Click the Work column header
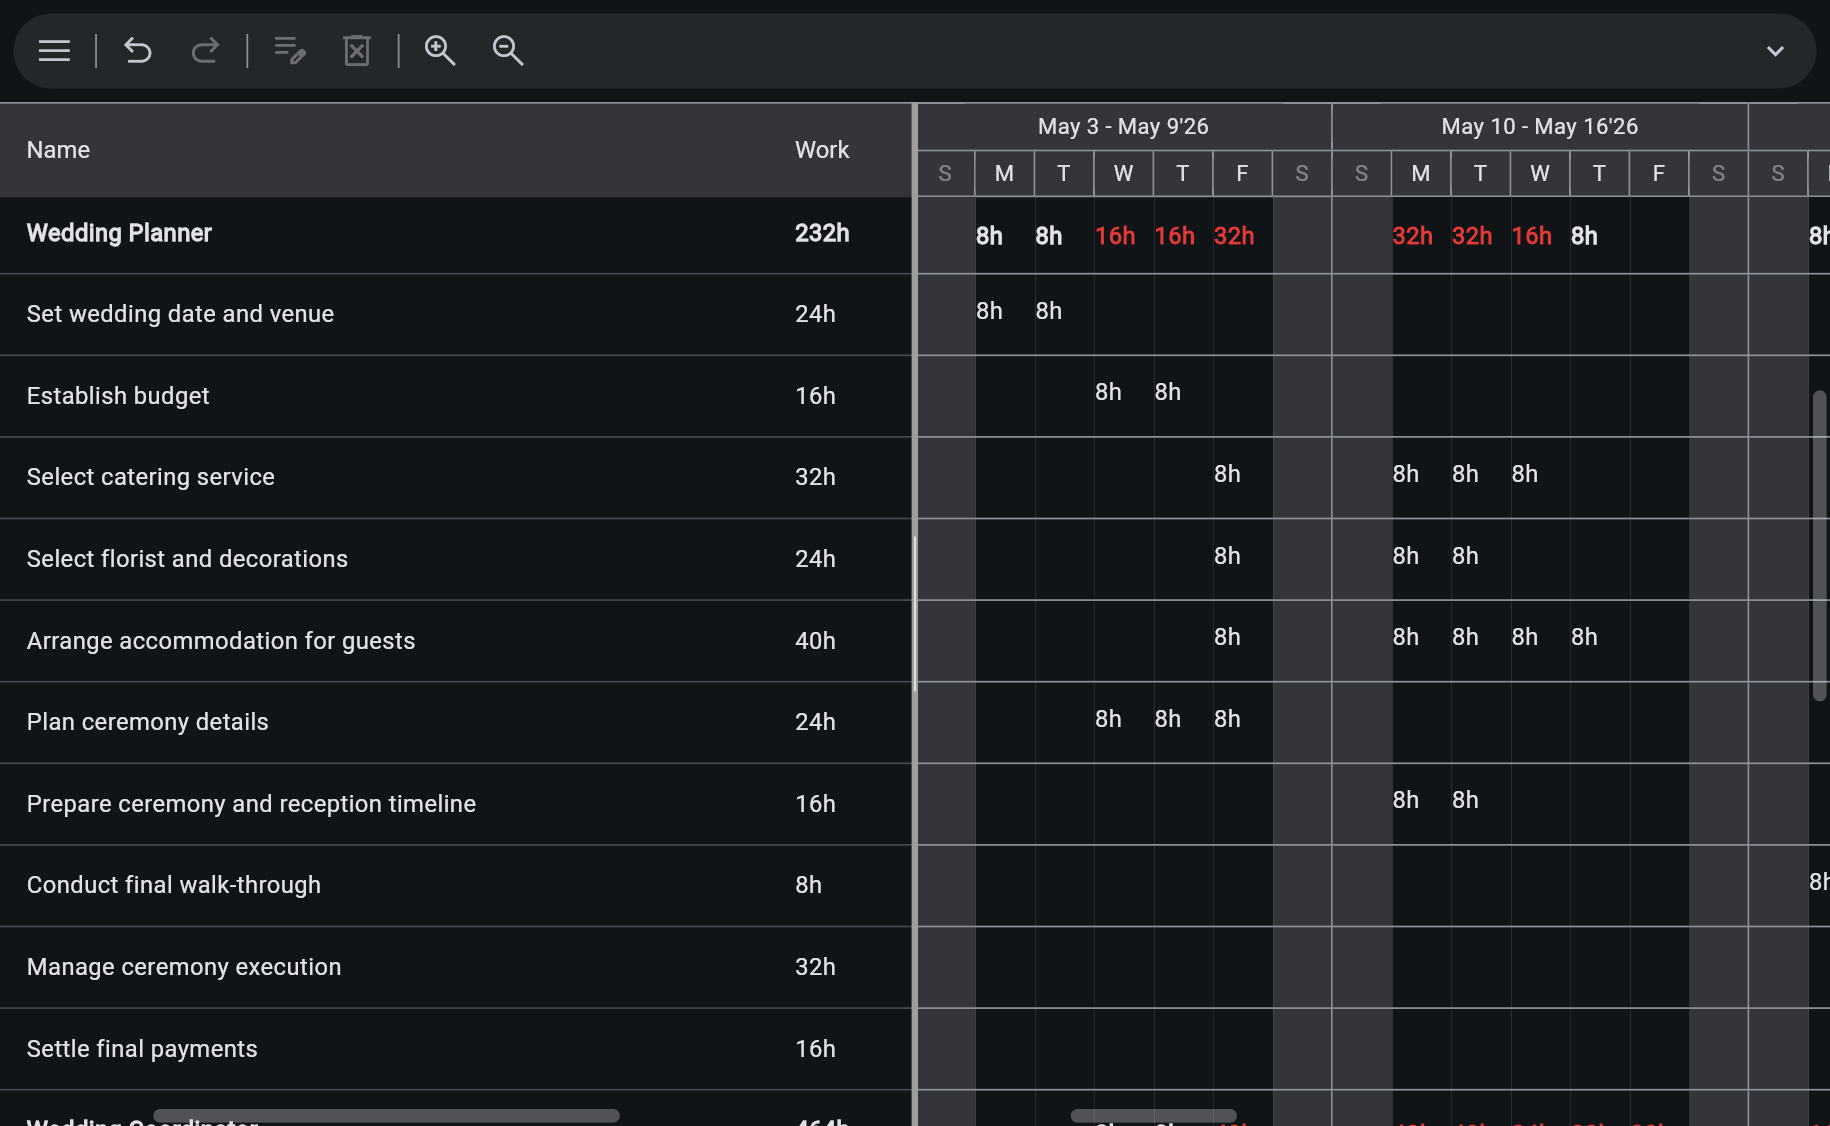The height and width of the screenshot is (1126, 1830). (821, 149)
